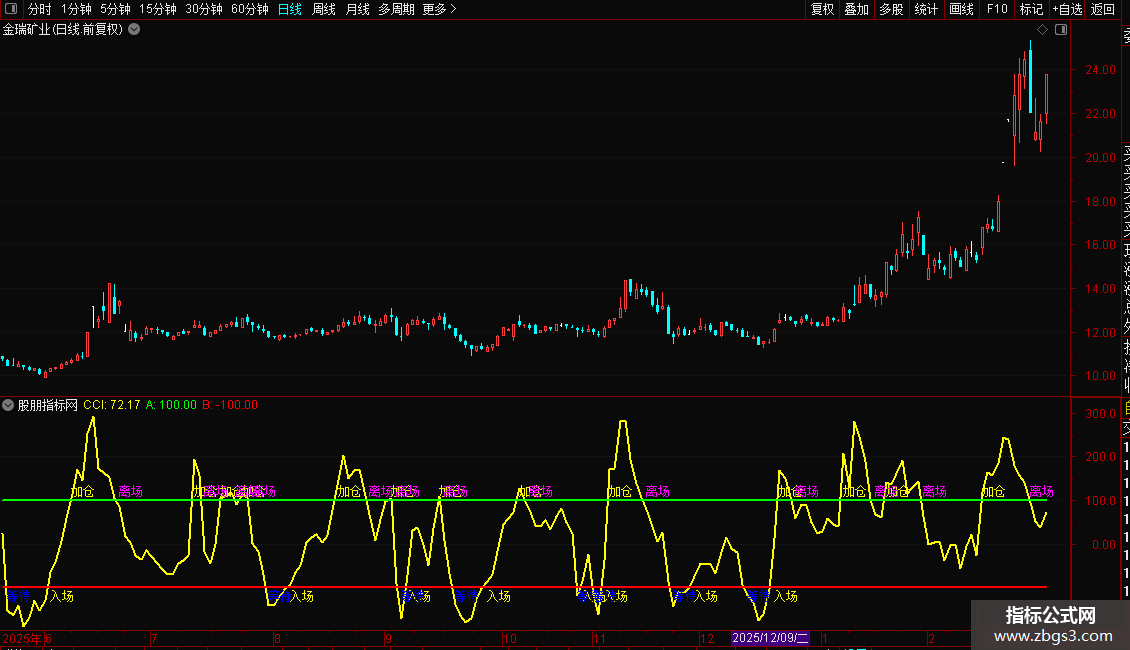1130x650 pixels.
Task: Click the 2025/12/09 date marker on timeline
Action: [x=771, y=637]
